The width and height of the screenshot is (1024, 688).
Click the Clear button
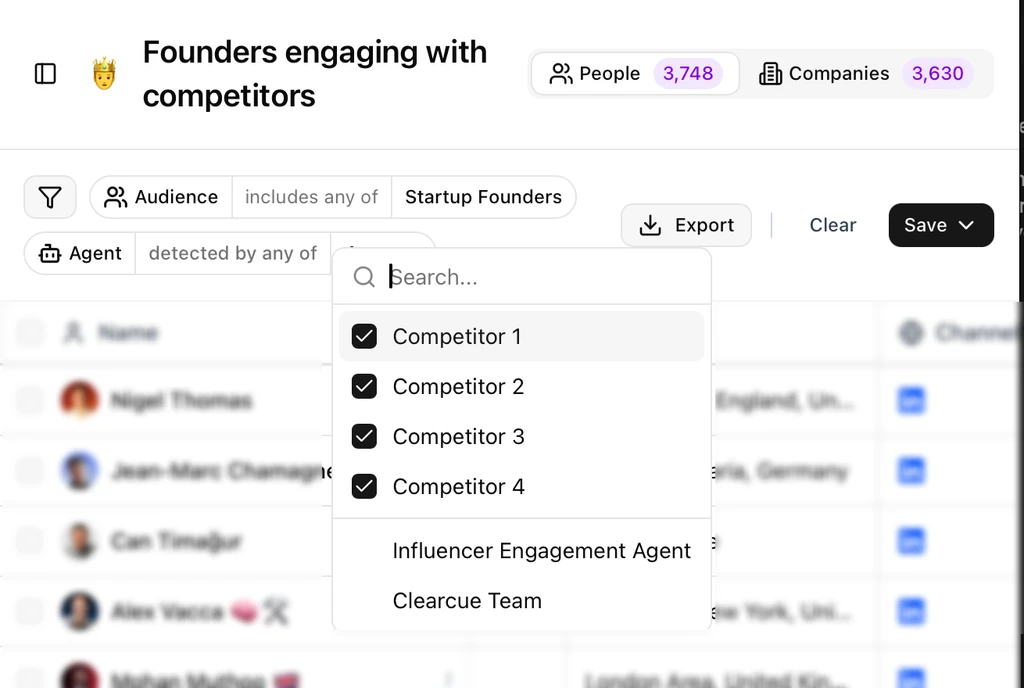pos(833,225)
